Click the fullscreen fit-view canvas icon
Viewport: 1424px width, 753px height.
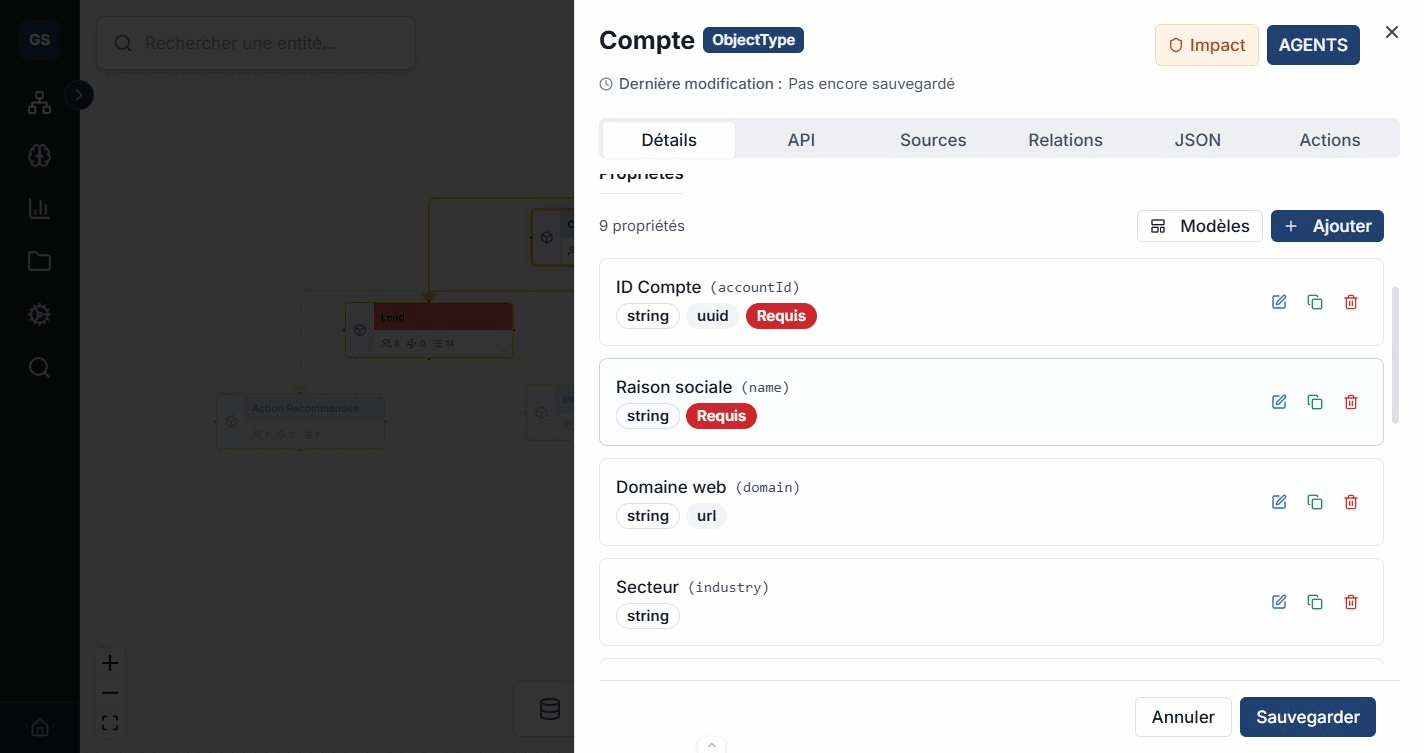click(x=110, y=723)
